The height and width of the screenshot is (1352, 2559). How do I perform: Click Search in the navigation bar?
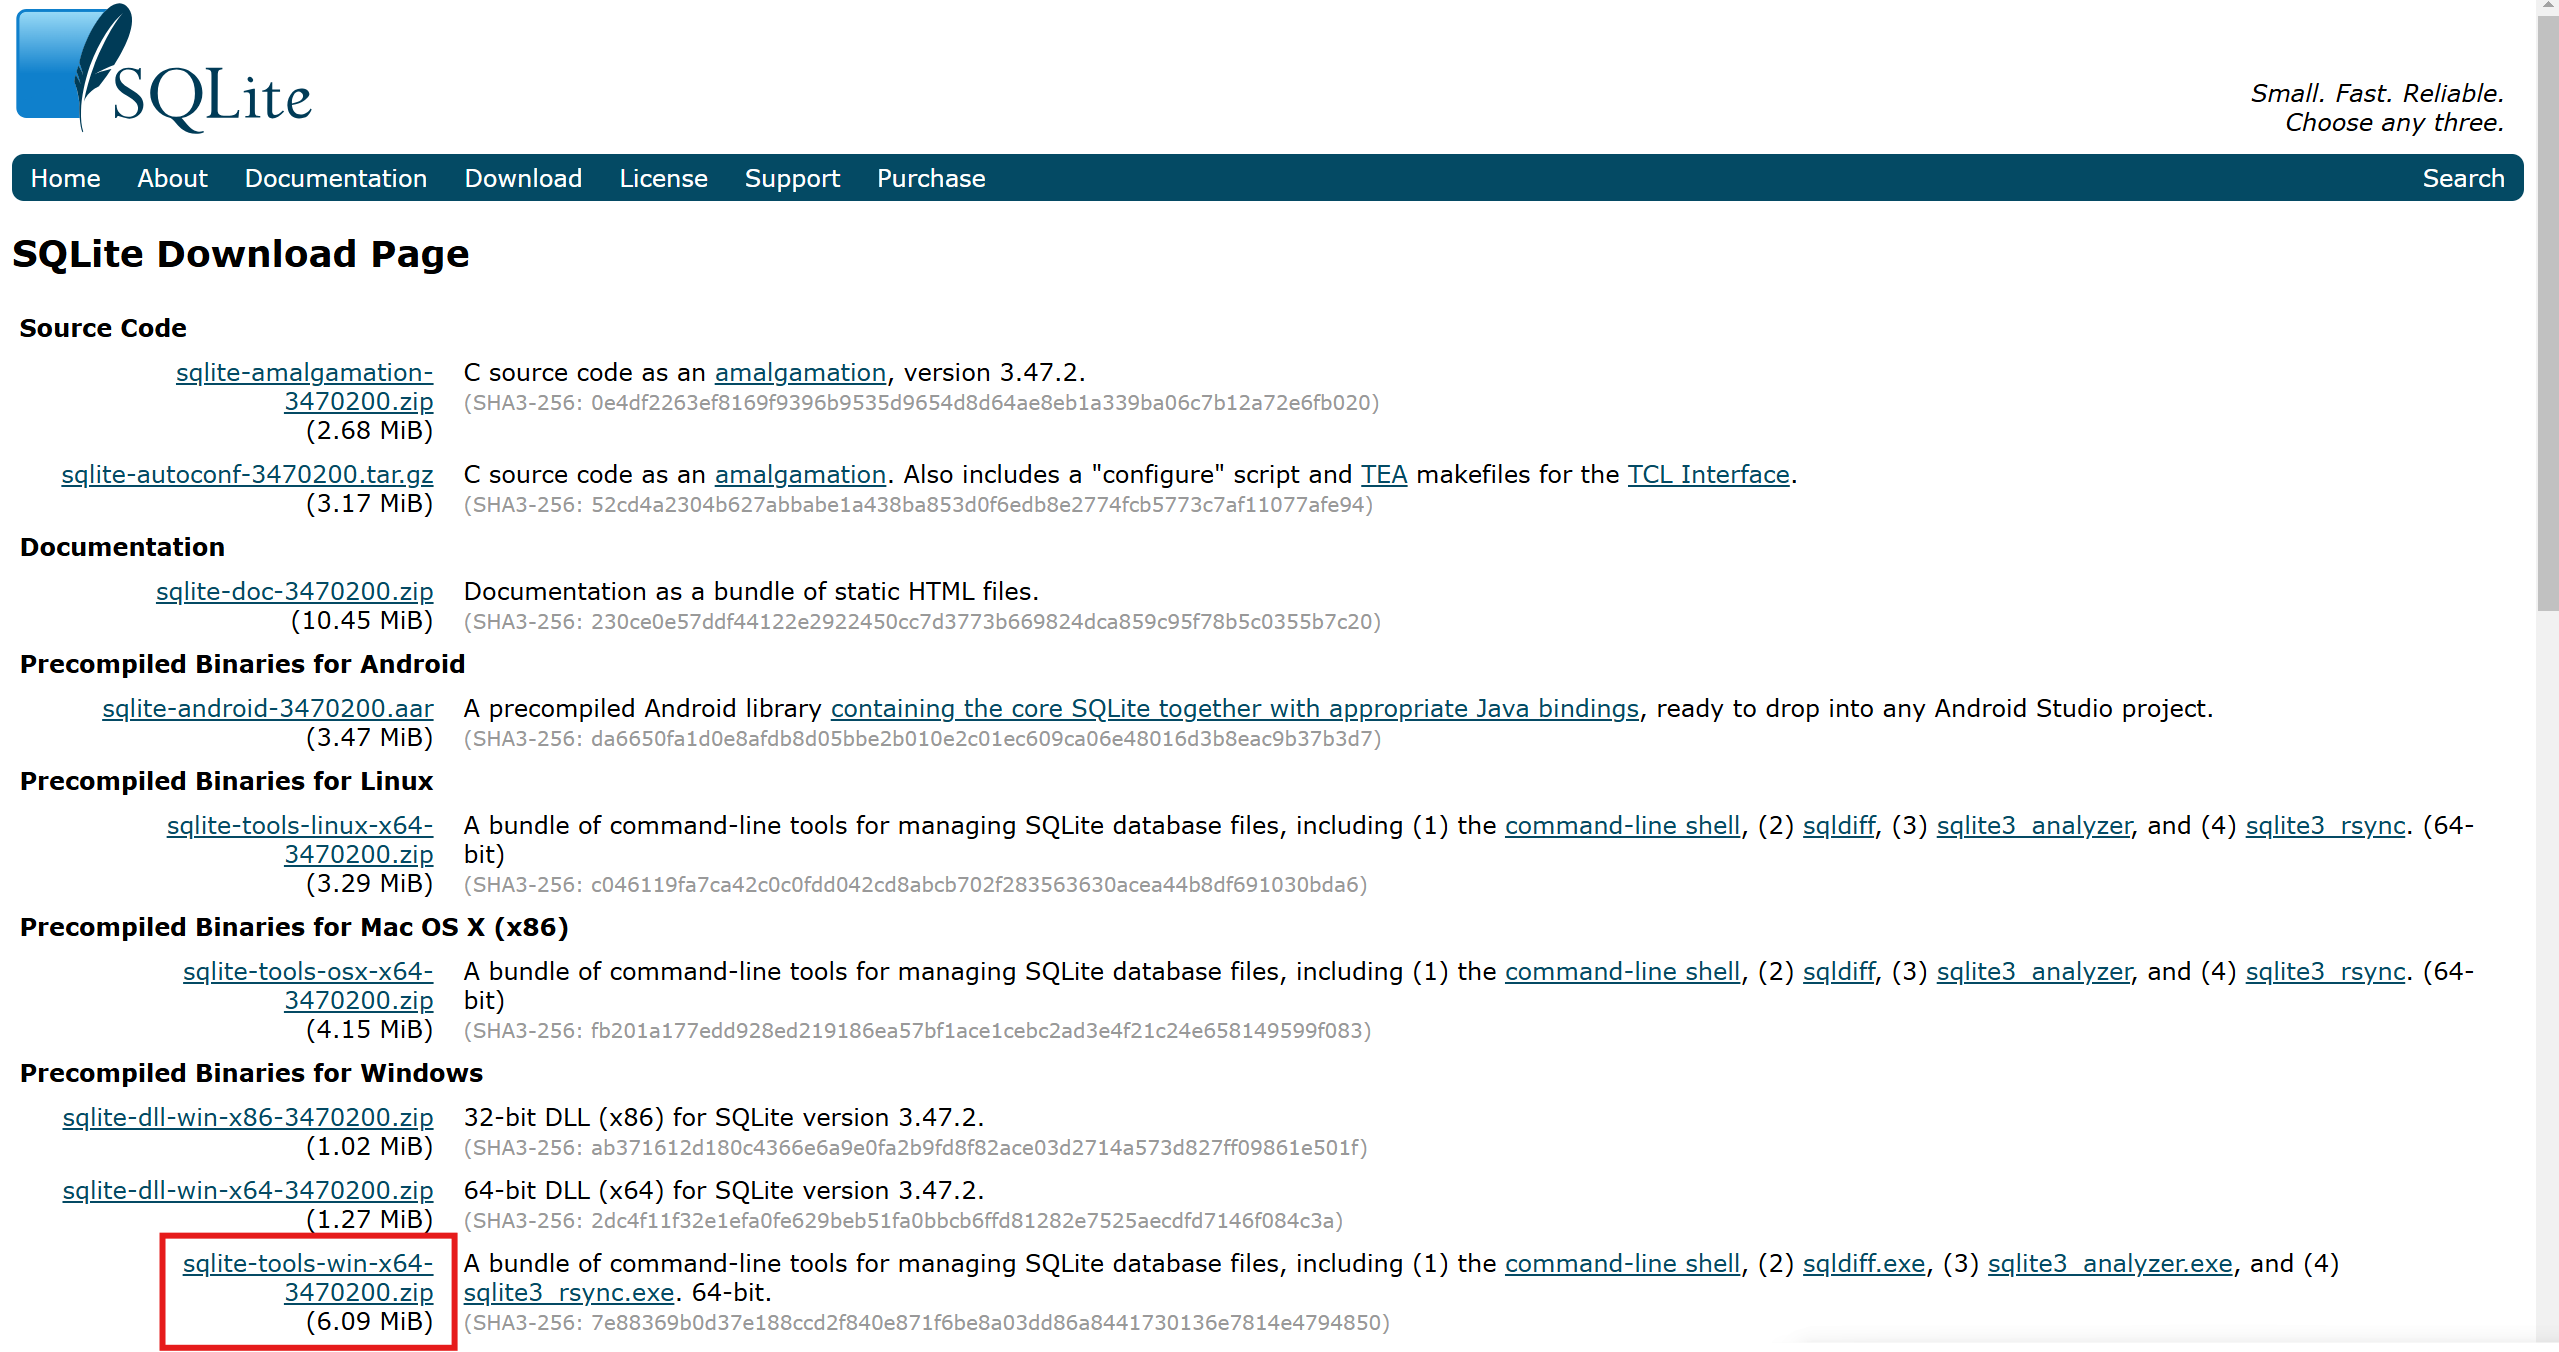[2462, 178]
